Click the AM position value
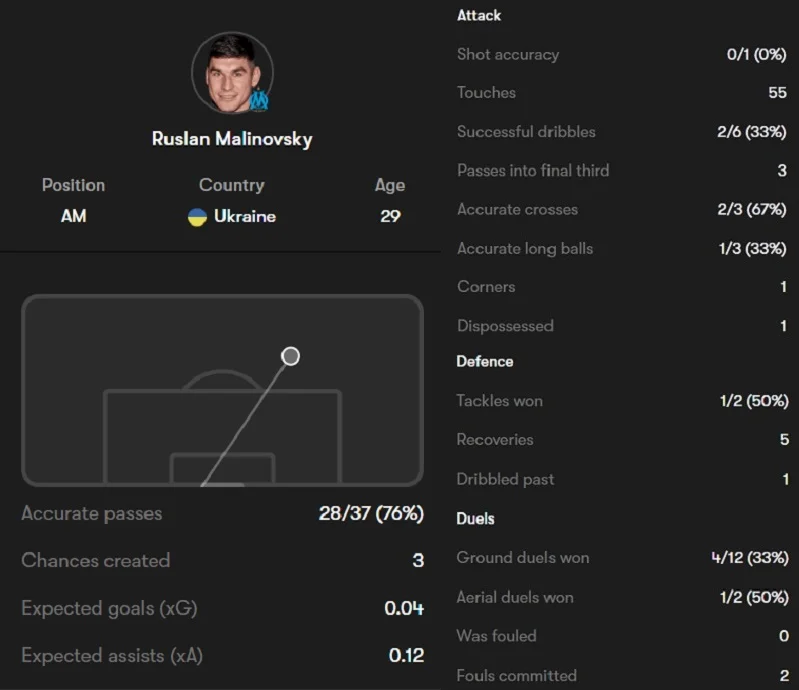This screenshot has height=690, width=799. (73, 217)
